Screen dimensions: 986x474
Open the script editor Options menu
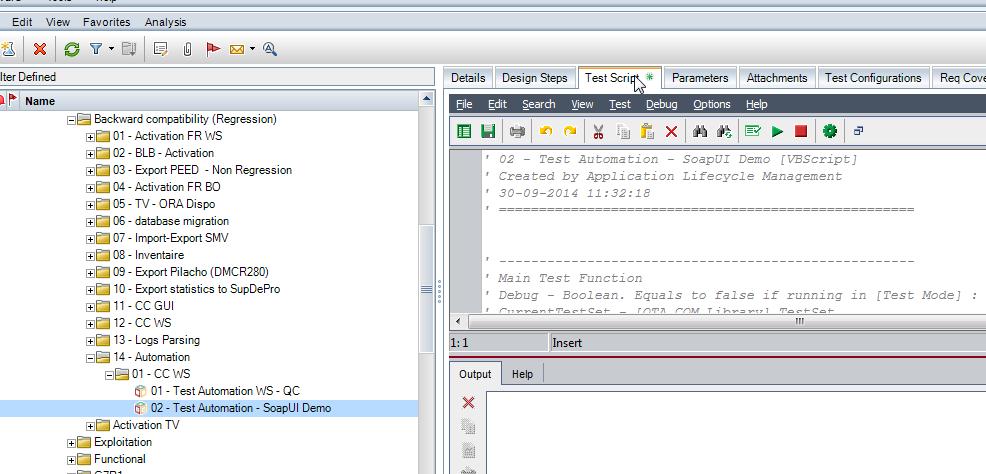[x=712, y=104]
